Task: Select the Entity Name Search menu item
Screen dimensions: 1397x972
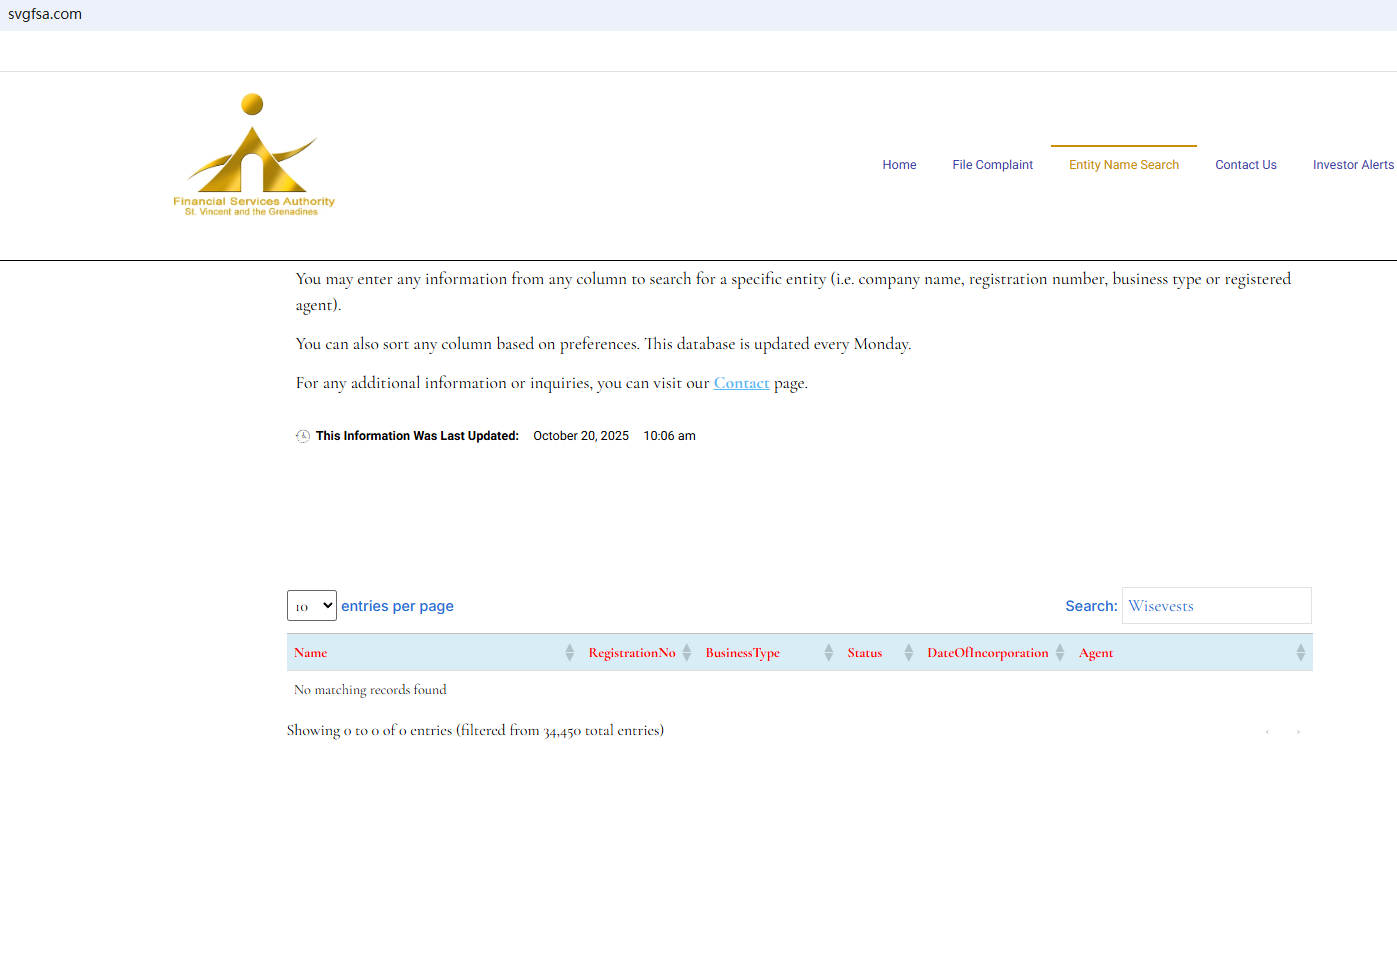Action: click(x=1124, y=165)
